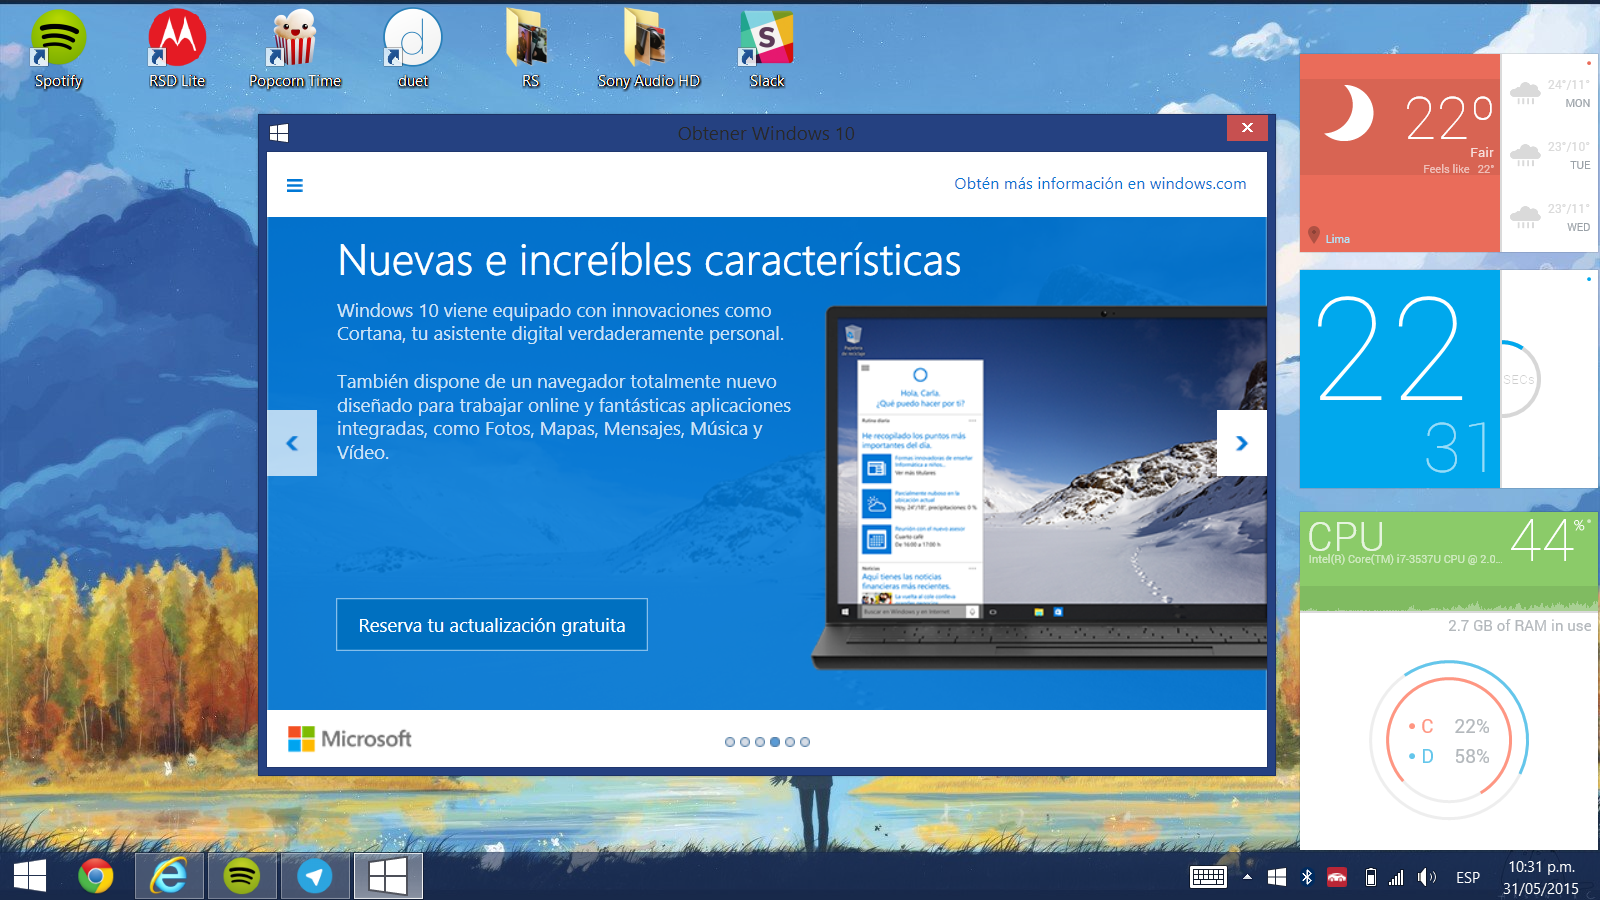This screenshot has height=900, width=1600.
Task: Launch Popcorn Time from desktop
Action: [x=295, y=50]
